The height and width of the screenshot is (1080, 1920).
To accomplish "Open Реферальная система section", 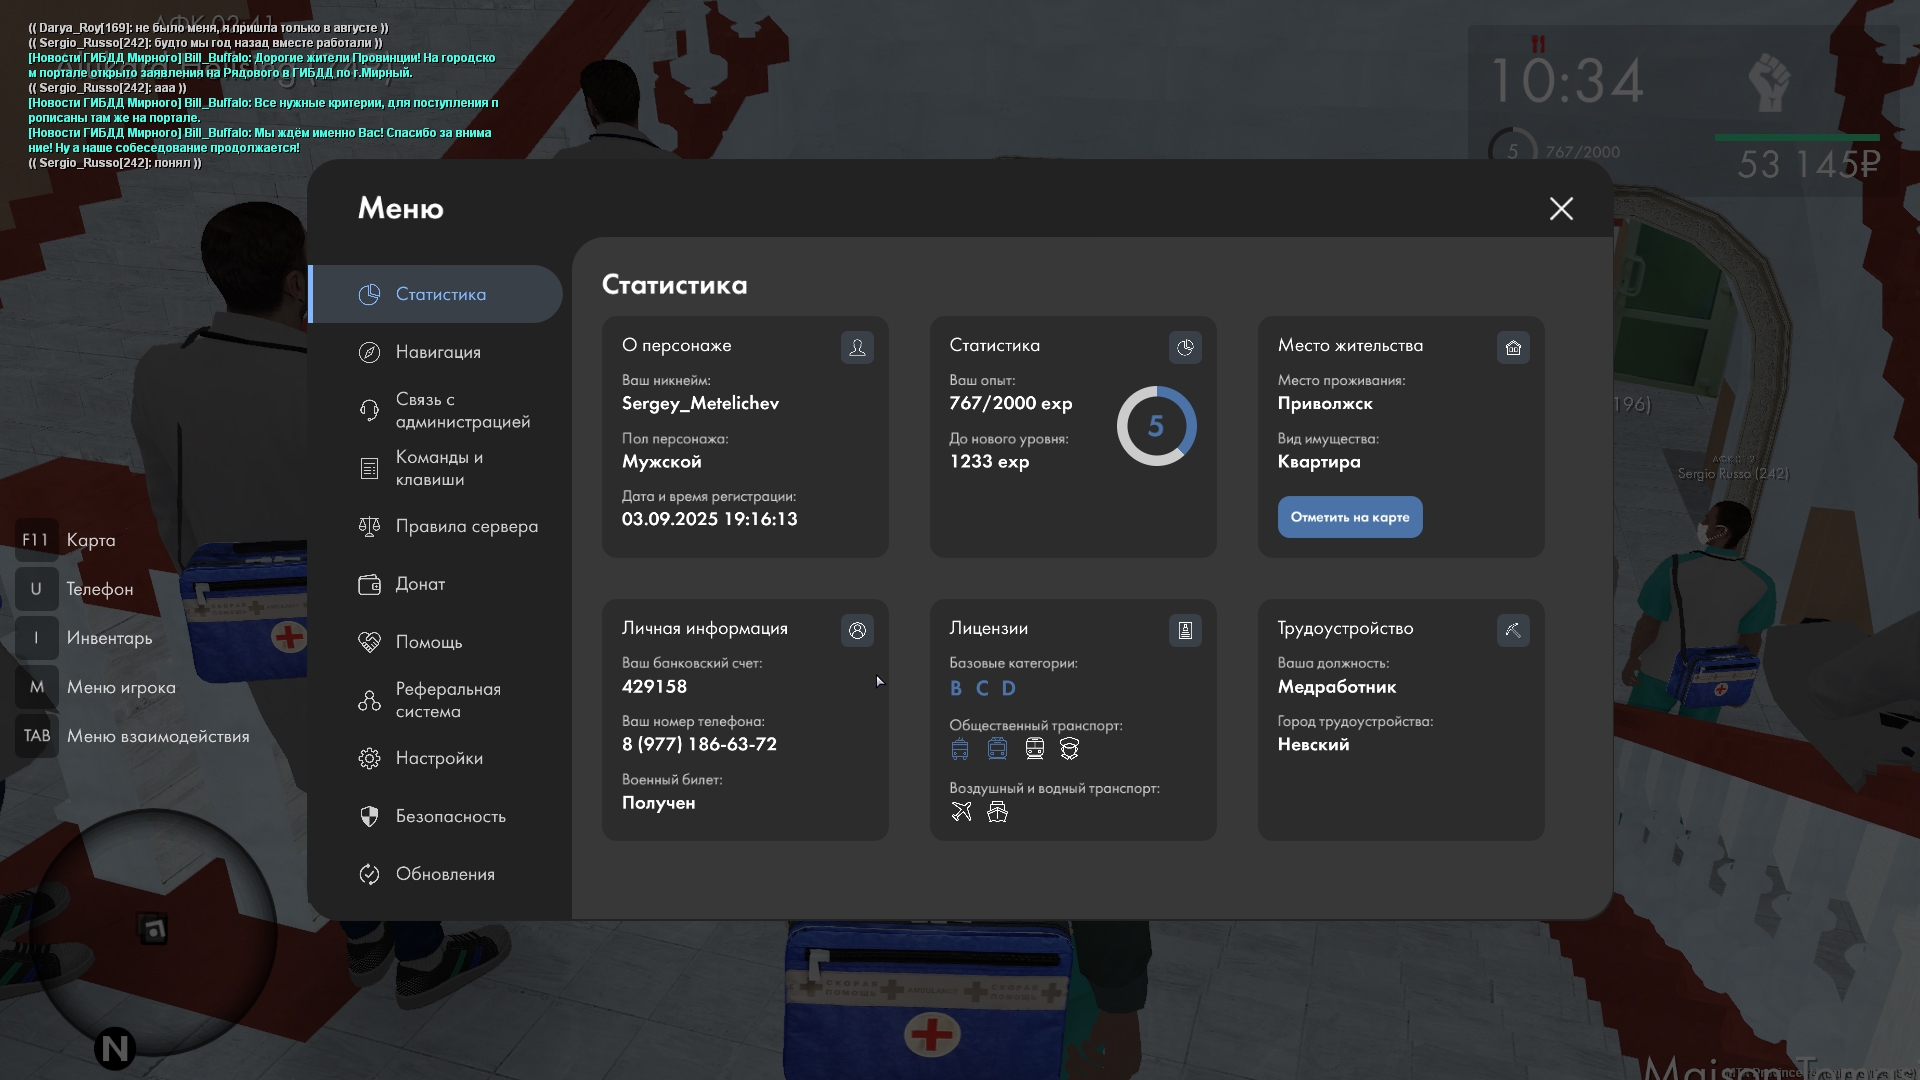I will point(447,700).
